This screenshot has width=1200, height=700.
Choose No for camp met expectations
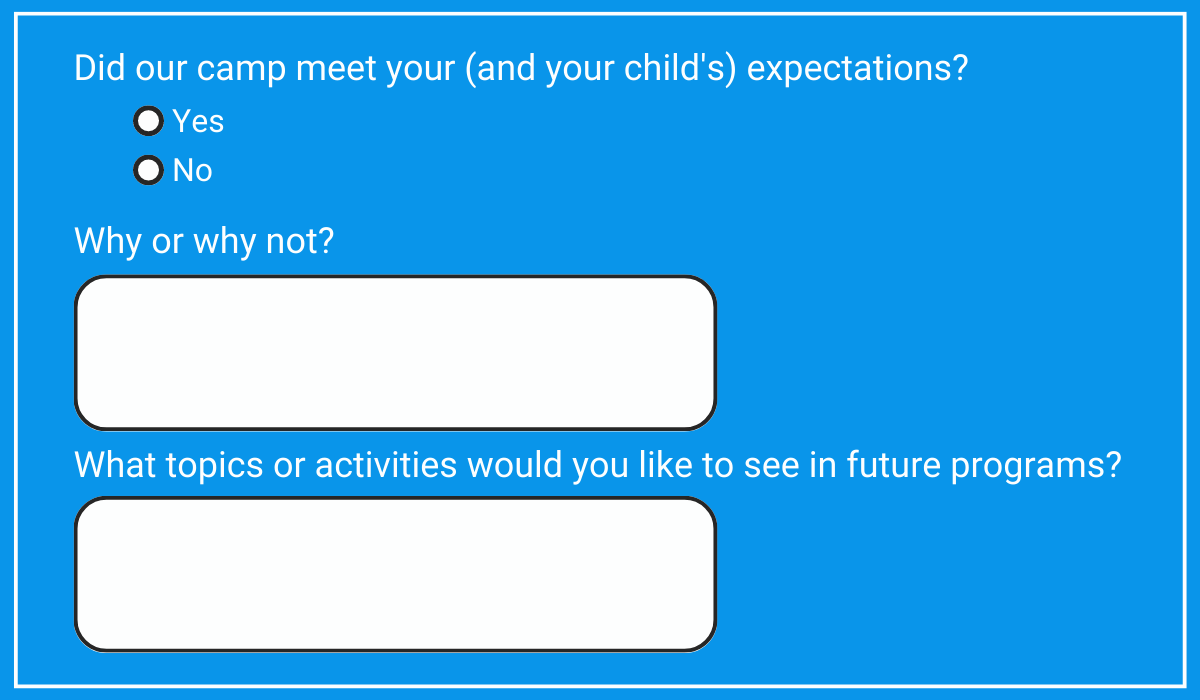coord(148,171)
